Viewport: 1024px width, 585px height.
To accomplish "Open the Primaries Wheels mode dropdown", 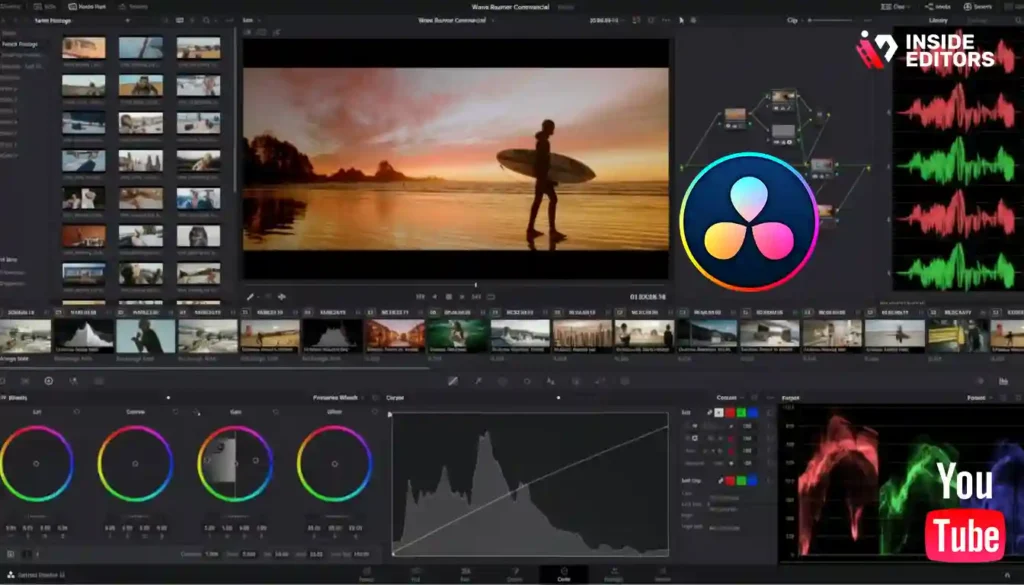I will pos(338,398).
